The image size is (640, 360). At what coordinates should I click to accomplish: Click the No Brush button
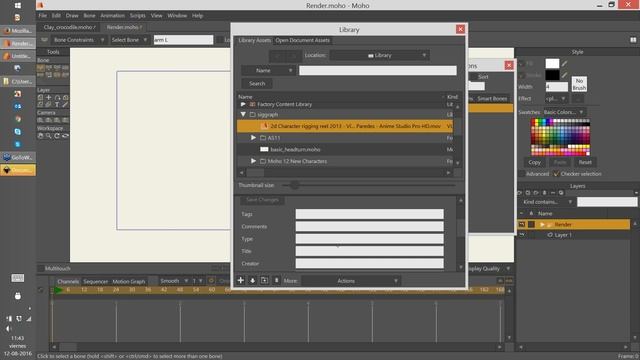579,84
